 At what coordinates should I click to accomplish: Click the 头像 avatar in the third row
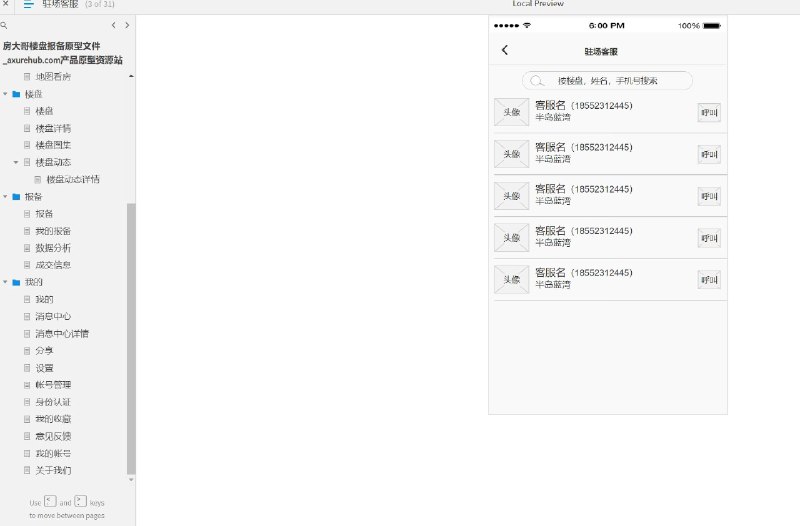[512, 196]
